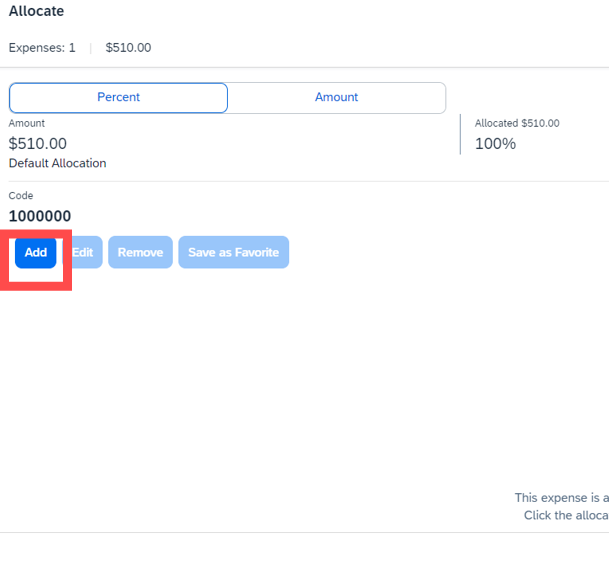Click the vertical divider beside Allocated section
This screenshot has width=609, height=568.
coord(460,134)
